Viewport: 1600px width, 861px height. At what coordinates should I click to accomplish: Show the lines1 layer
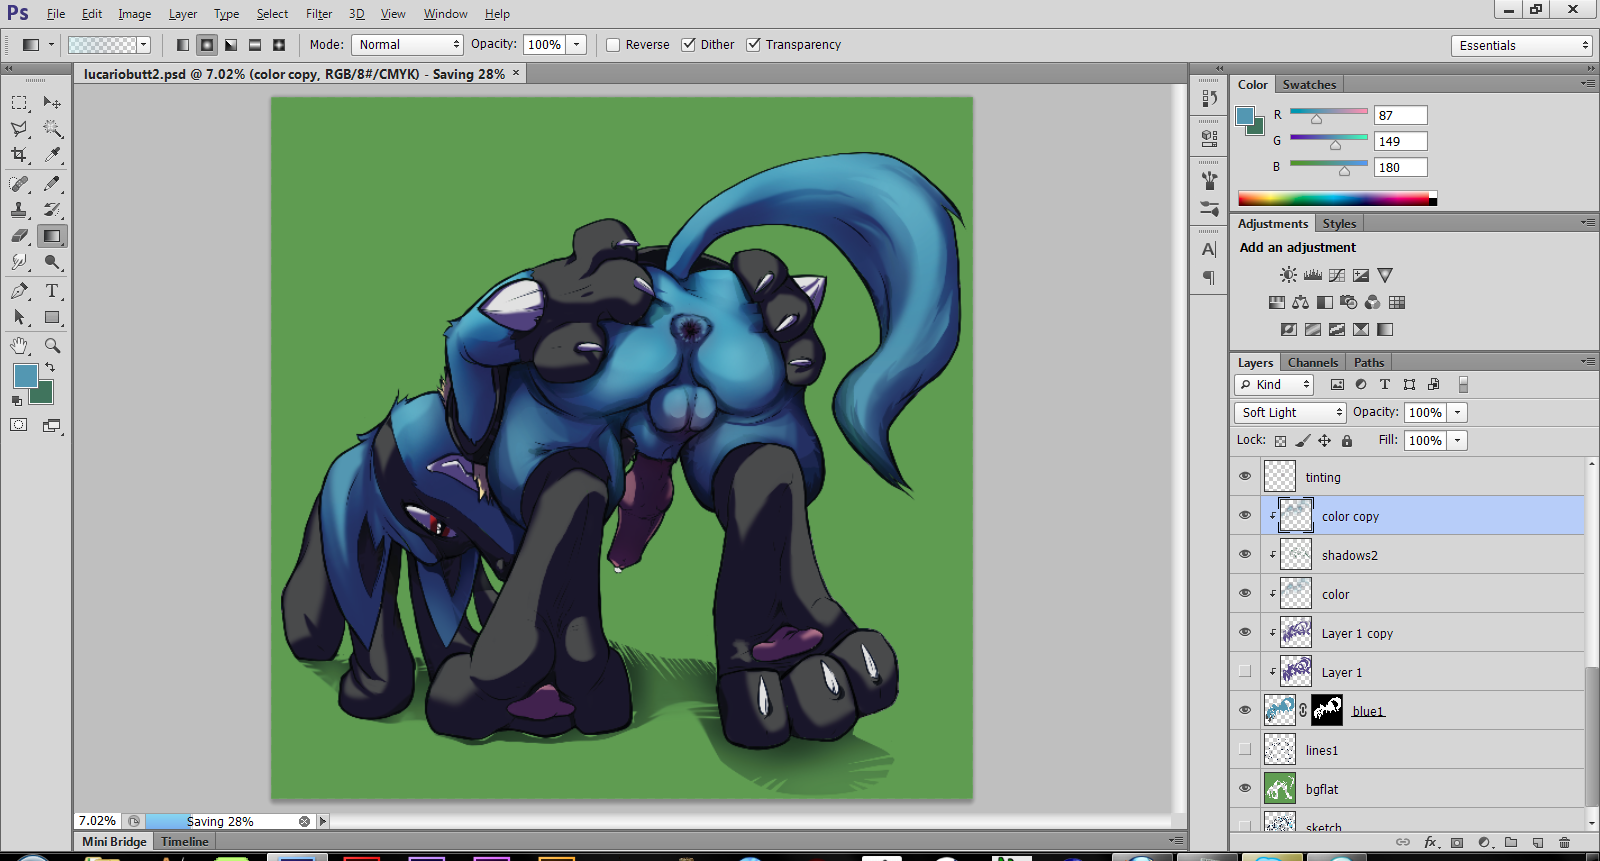(x=1245, y=750)
